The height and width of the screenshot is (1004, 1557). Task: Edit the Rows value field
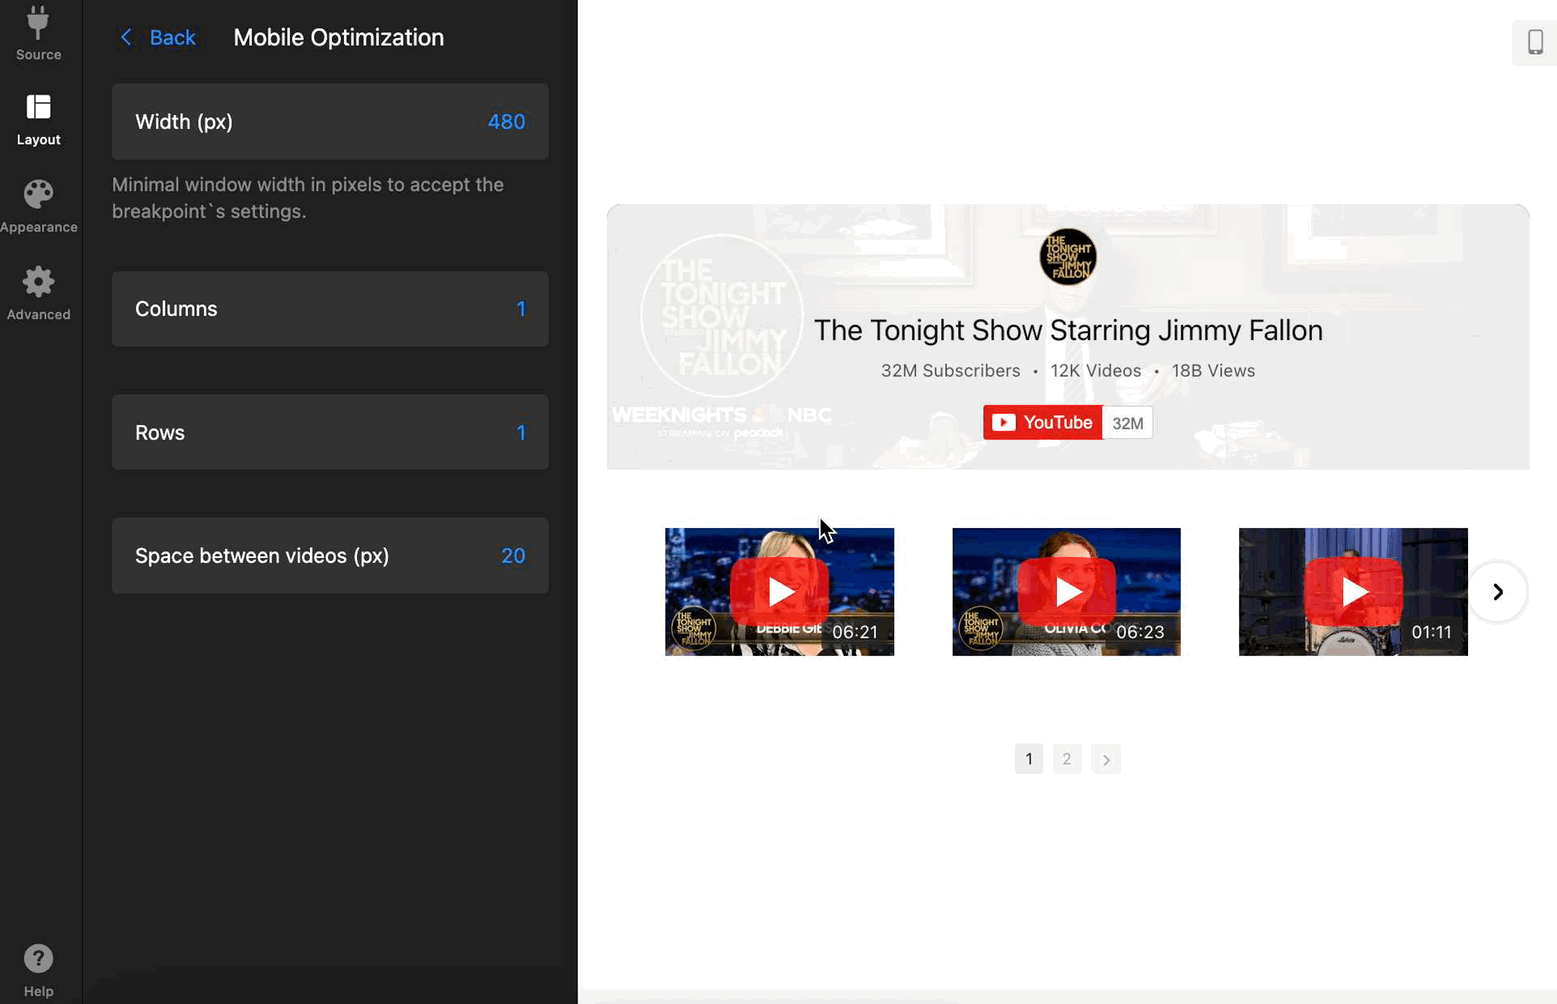520,433
